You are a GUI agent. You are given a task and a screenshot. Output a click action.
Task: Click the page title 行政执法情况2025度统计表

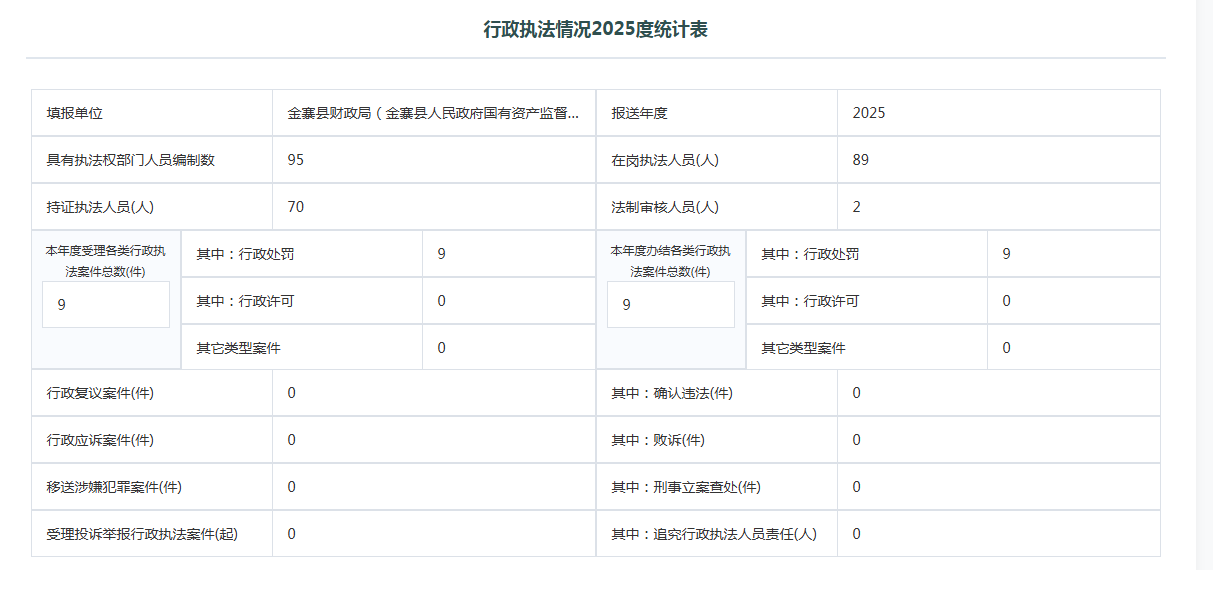click(595, 30)
